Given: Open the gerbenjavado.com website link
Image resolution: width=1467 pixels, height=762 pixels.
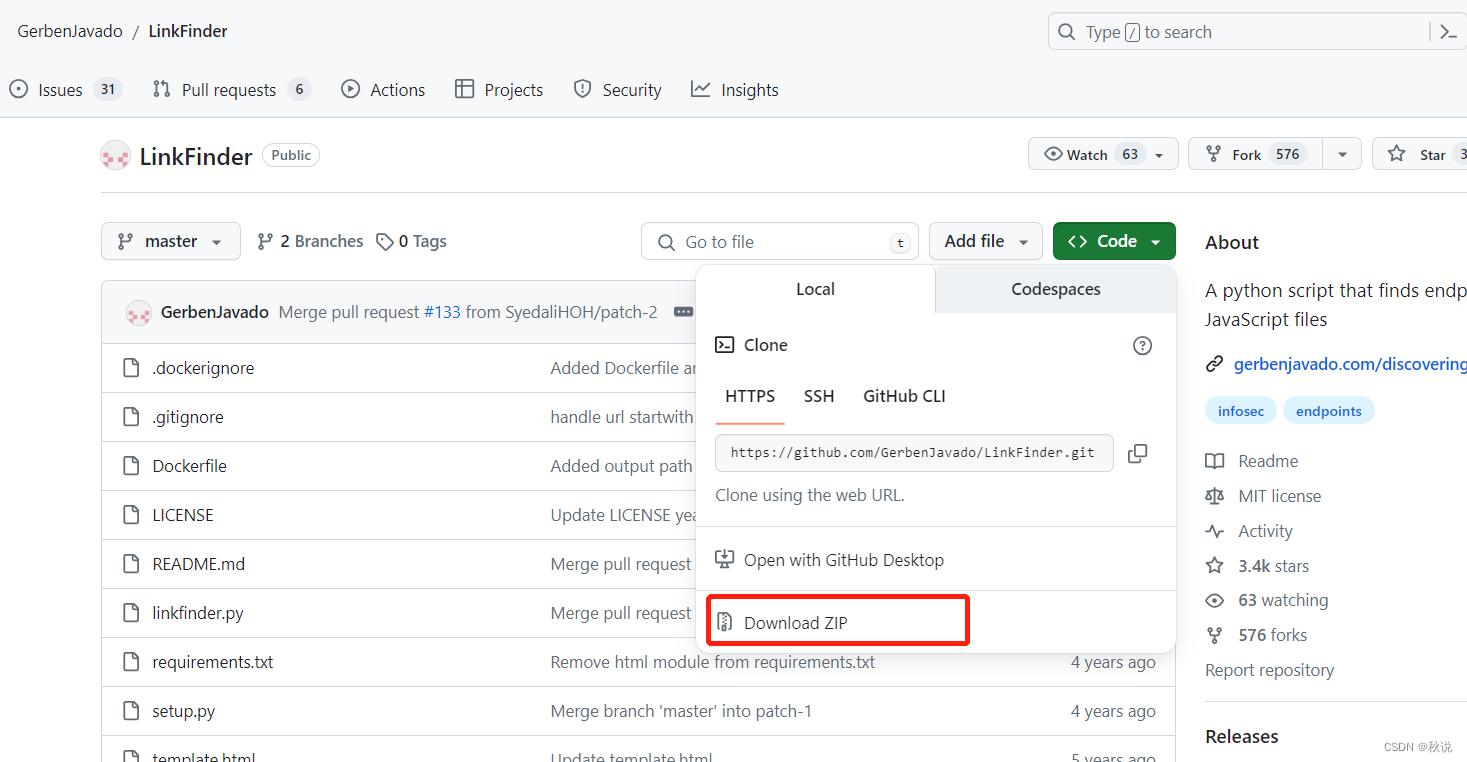Looking at the screenshot, I should click(1350, 364).
